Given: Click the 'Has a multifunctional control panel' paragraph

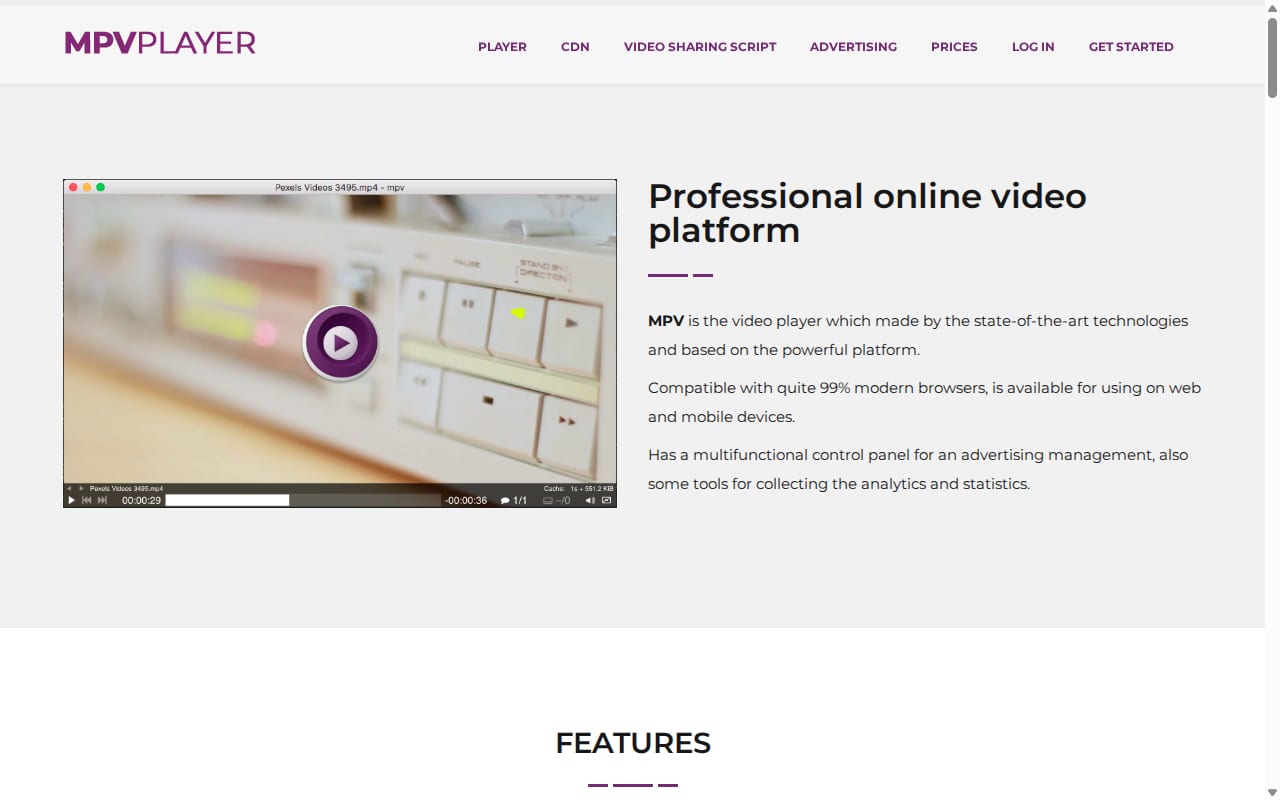Looking at the screenshot, I should (918, 469).
